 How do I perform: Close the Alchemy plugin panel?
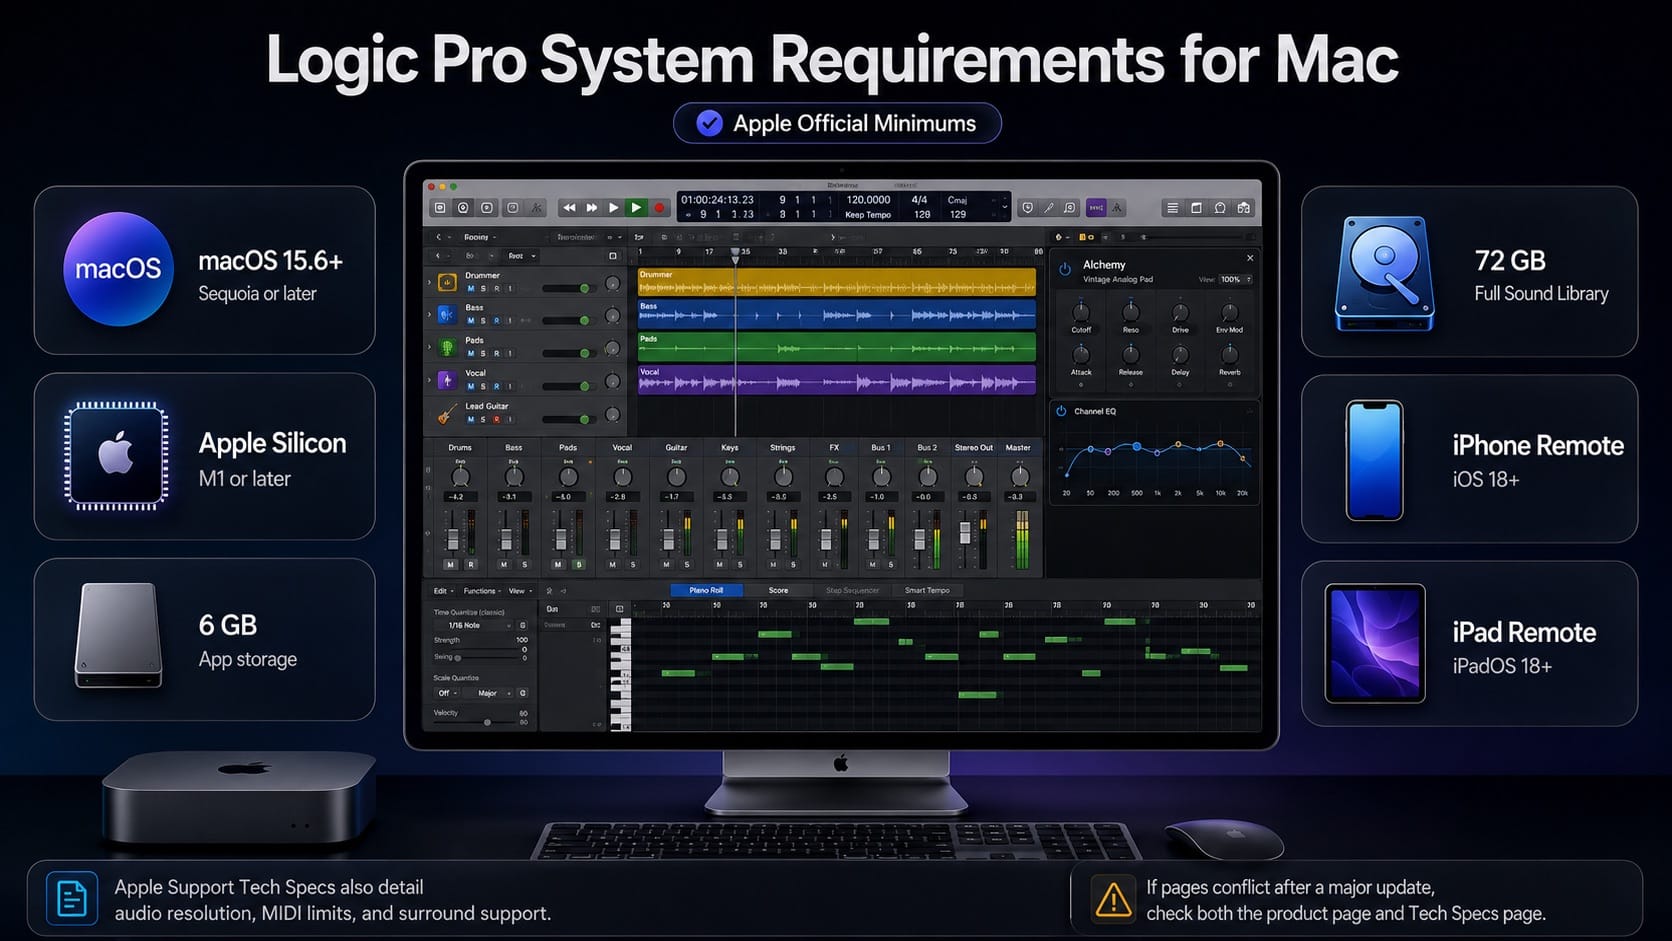[1250, 258]
